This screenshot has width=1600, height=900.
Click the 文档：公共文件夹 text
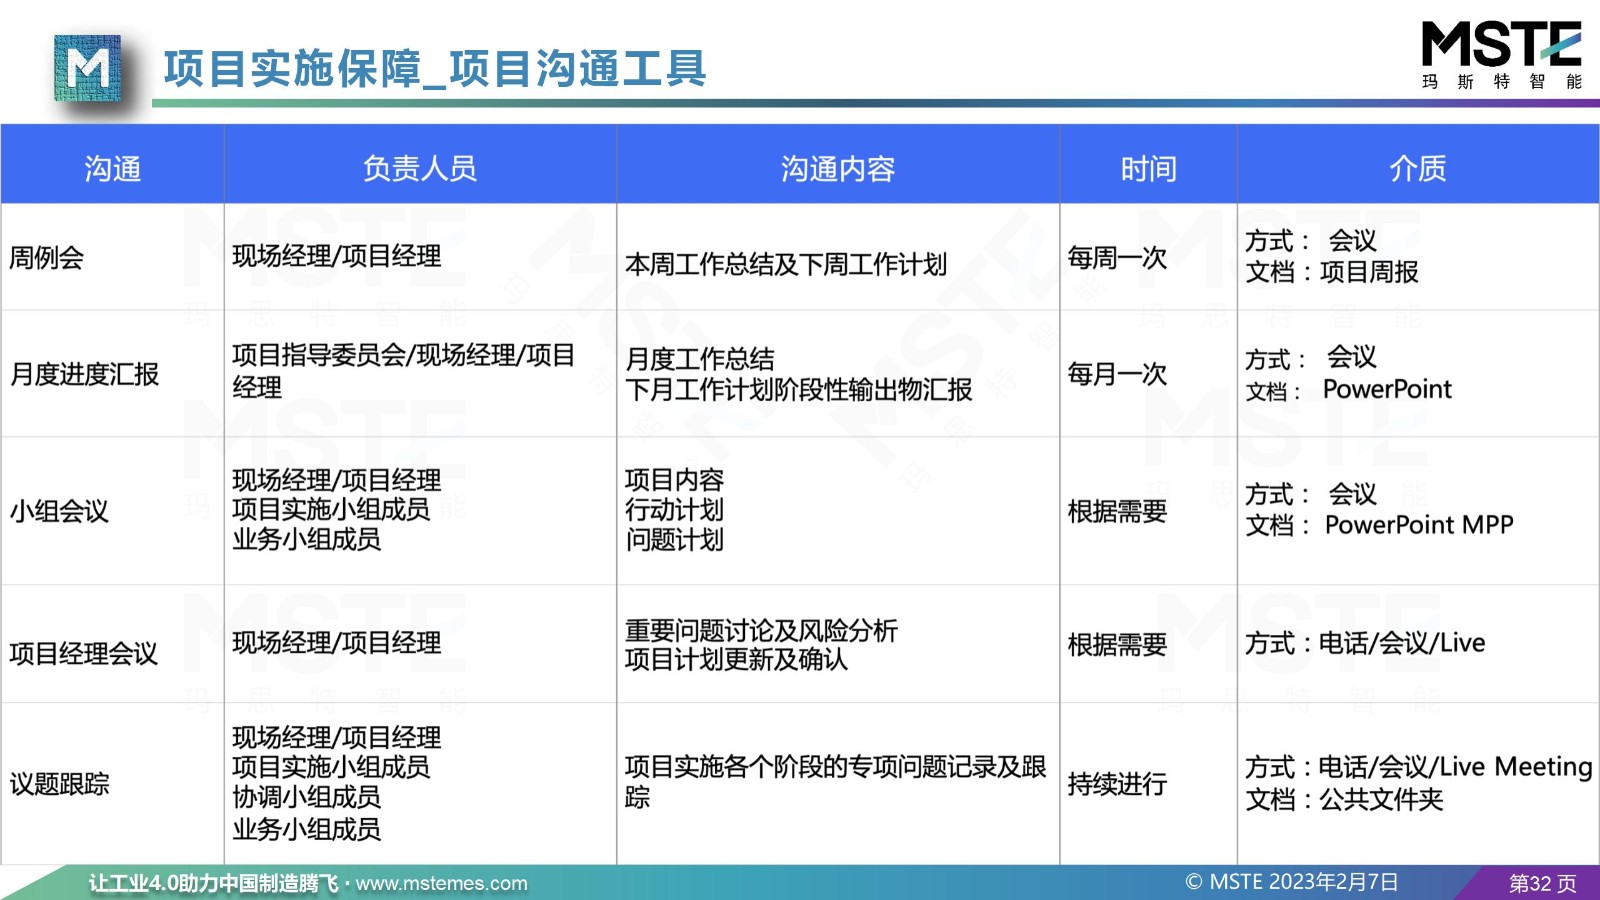point(1344,799)
